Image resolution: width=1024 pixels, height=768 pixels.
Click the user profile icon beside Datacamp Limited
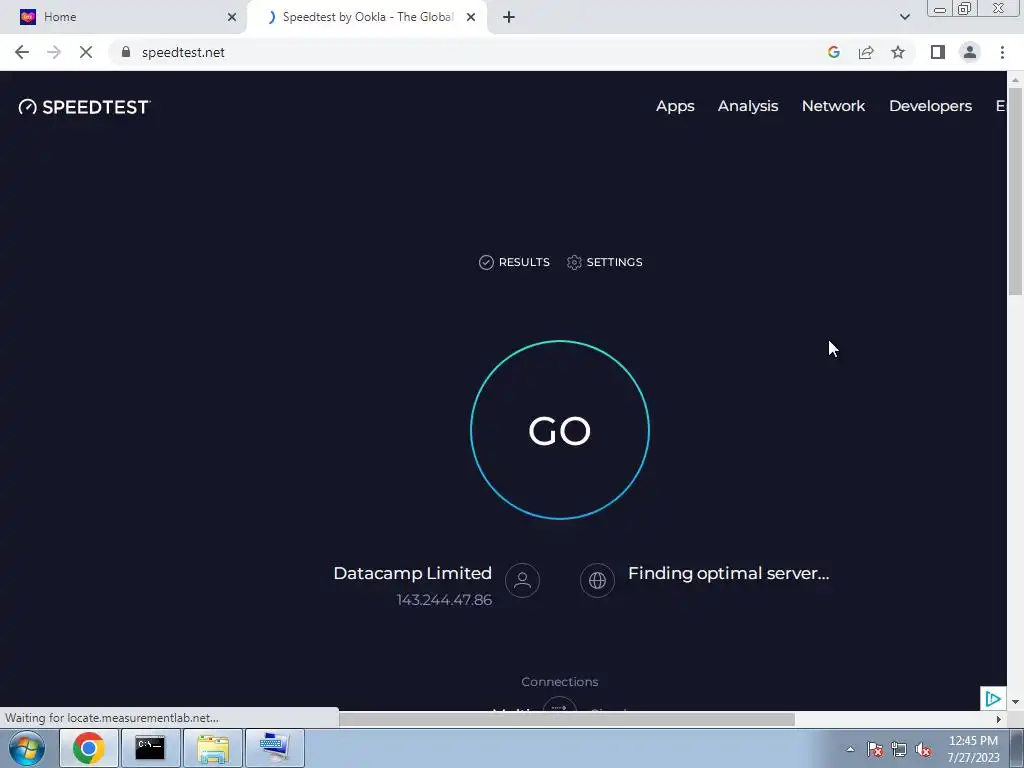point(522,580)
